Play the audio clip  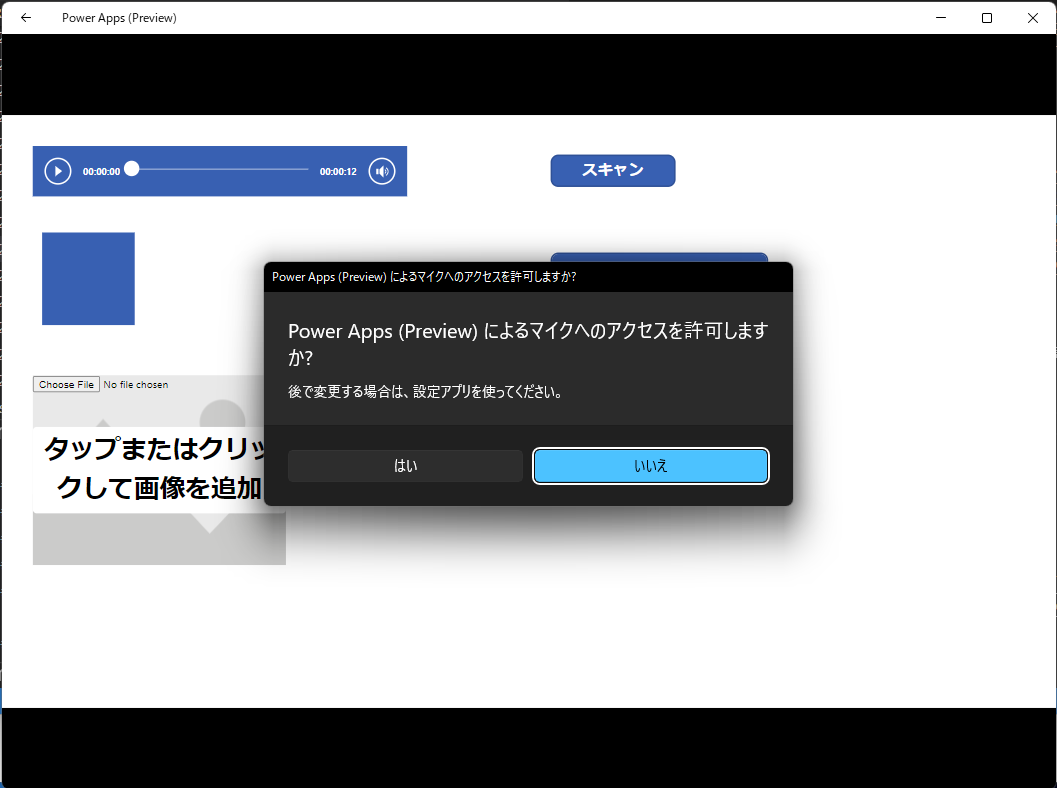tap(58, 171)
